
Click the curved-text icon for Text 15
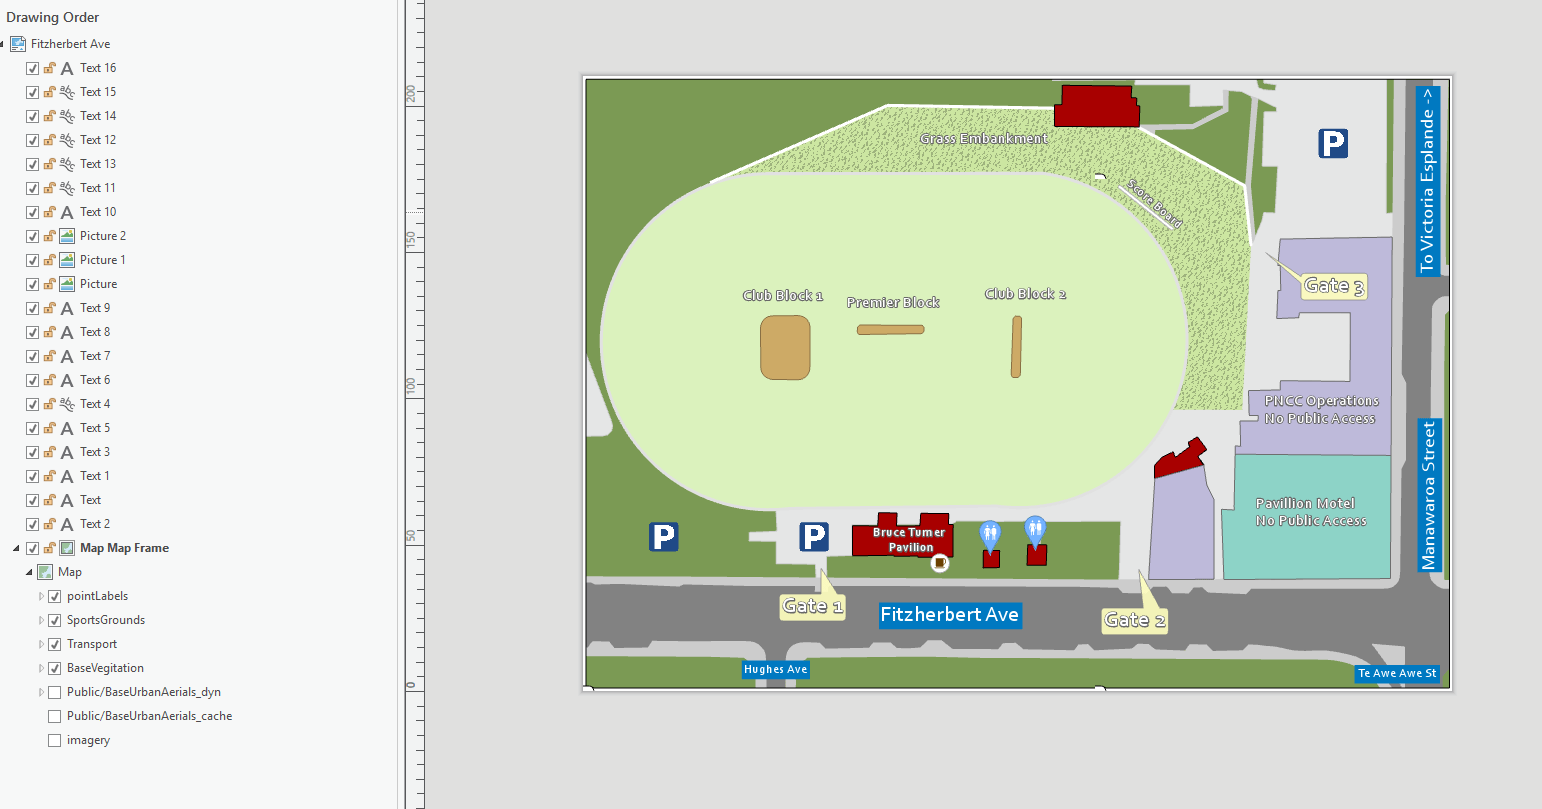click(x=67, y=92)
